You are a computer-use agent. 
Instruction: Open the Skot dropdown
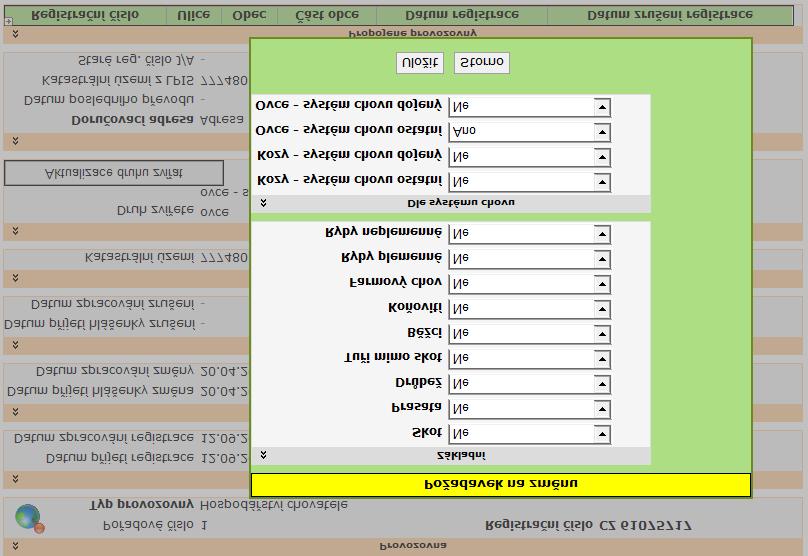click(530, 433)
